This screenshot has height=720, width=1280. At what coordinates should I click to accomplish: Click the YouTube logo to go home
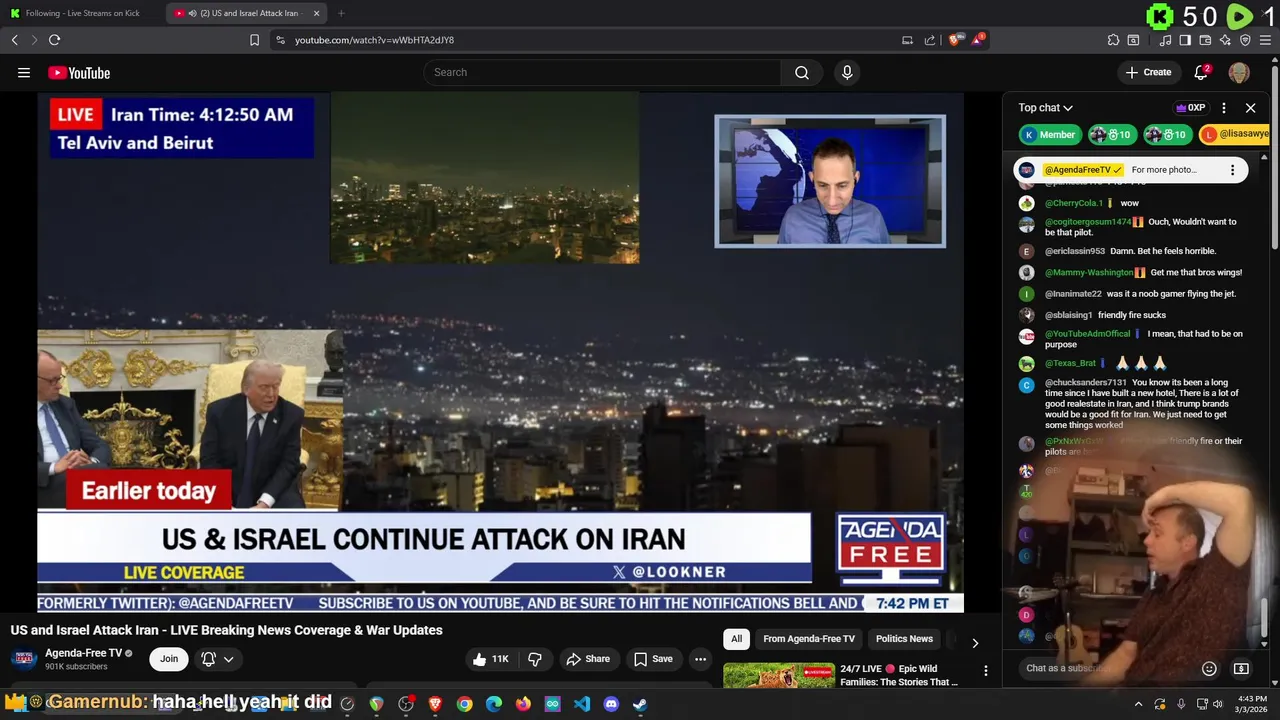[x=79, y=72]
